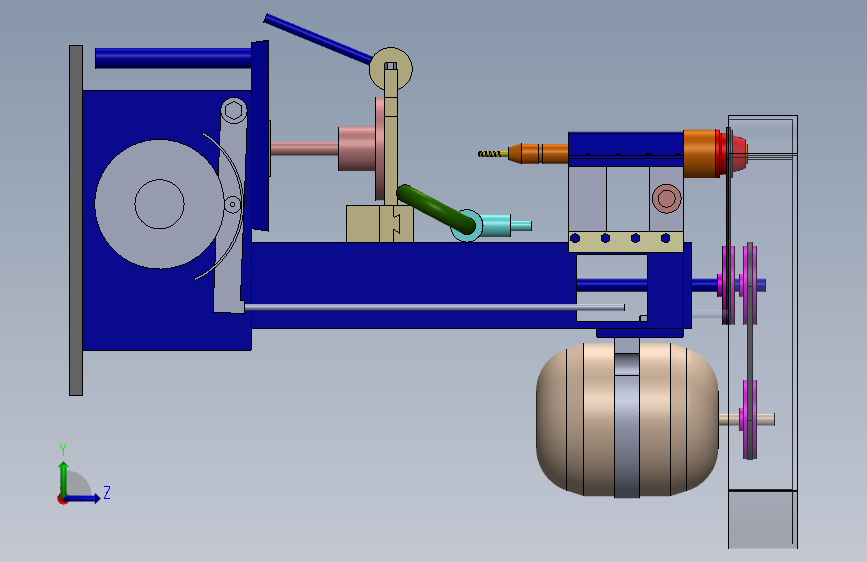Select the tan strip with four blue bolts

click(x=626, y=242)
